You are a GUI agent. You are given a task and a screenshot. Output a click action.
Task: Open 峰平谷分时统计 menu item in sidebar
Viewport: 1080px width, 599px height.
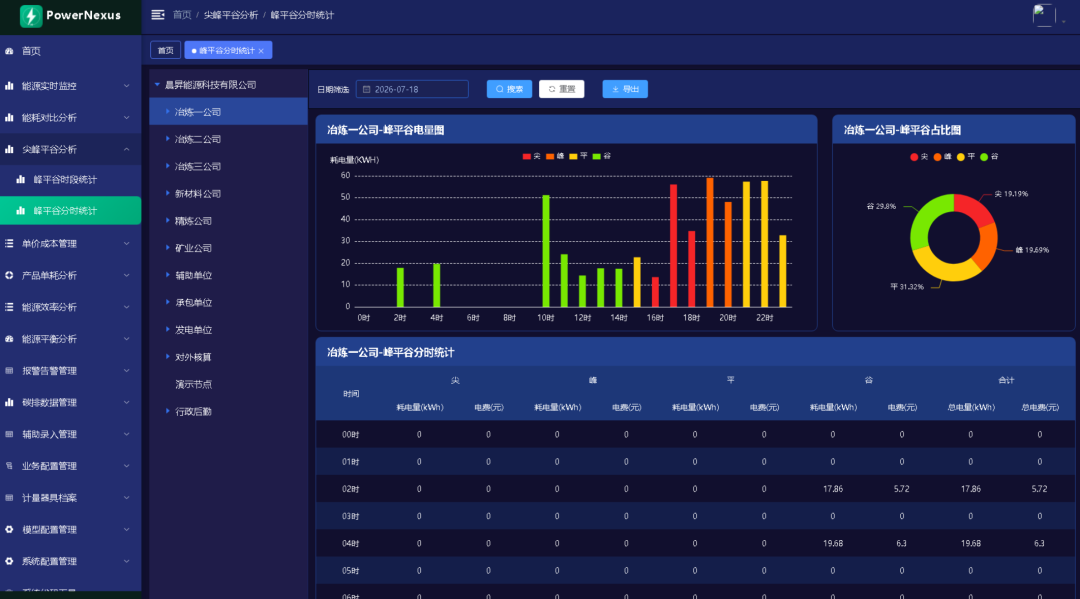pos(70,211)
